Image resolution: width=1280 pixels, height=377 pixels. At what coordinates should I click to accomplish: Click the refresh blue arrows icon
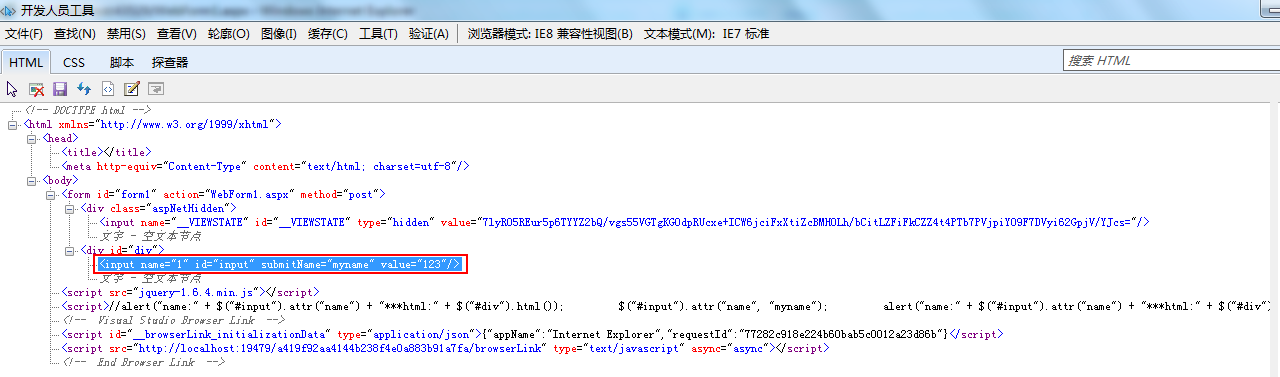(84, 89)
